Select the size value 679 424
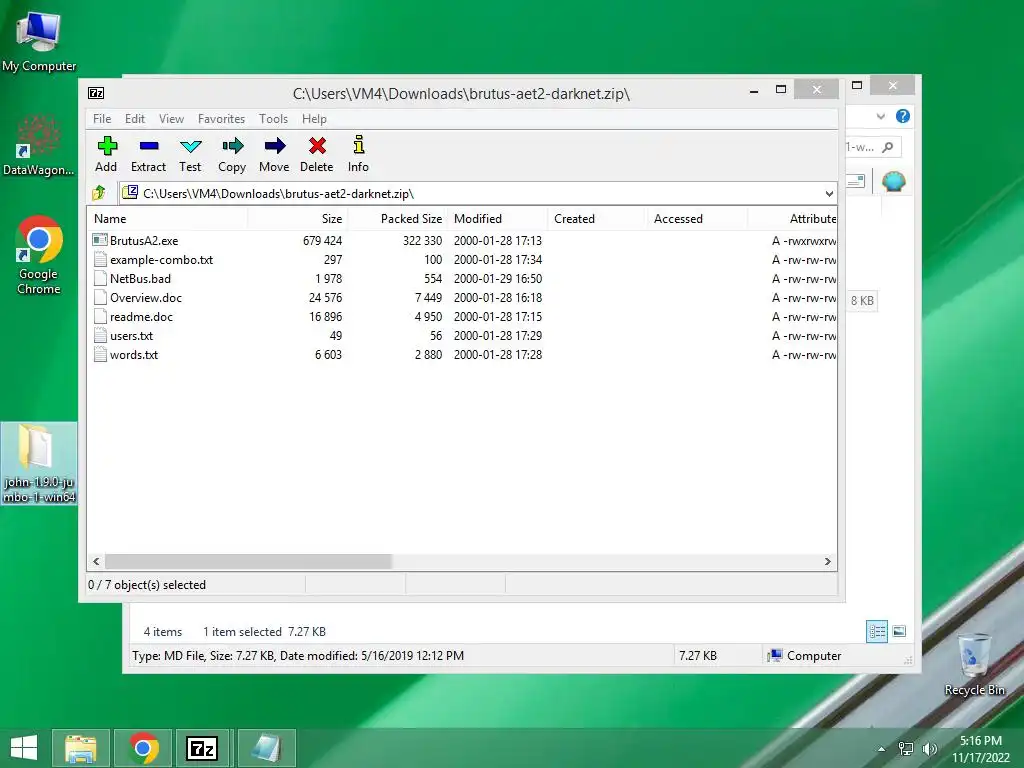Image resolution: width=1024 pixels, height=768 pixels. point(323,240)
